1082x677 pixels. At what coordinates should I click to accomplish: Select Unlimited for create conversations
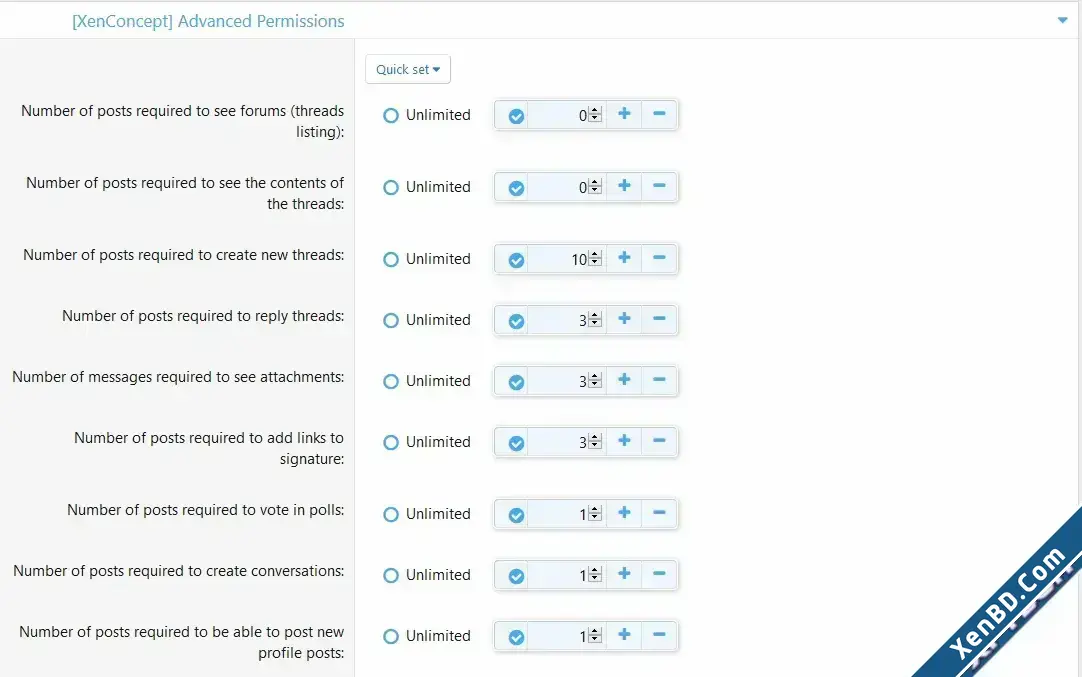click(391, 575)
